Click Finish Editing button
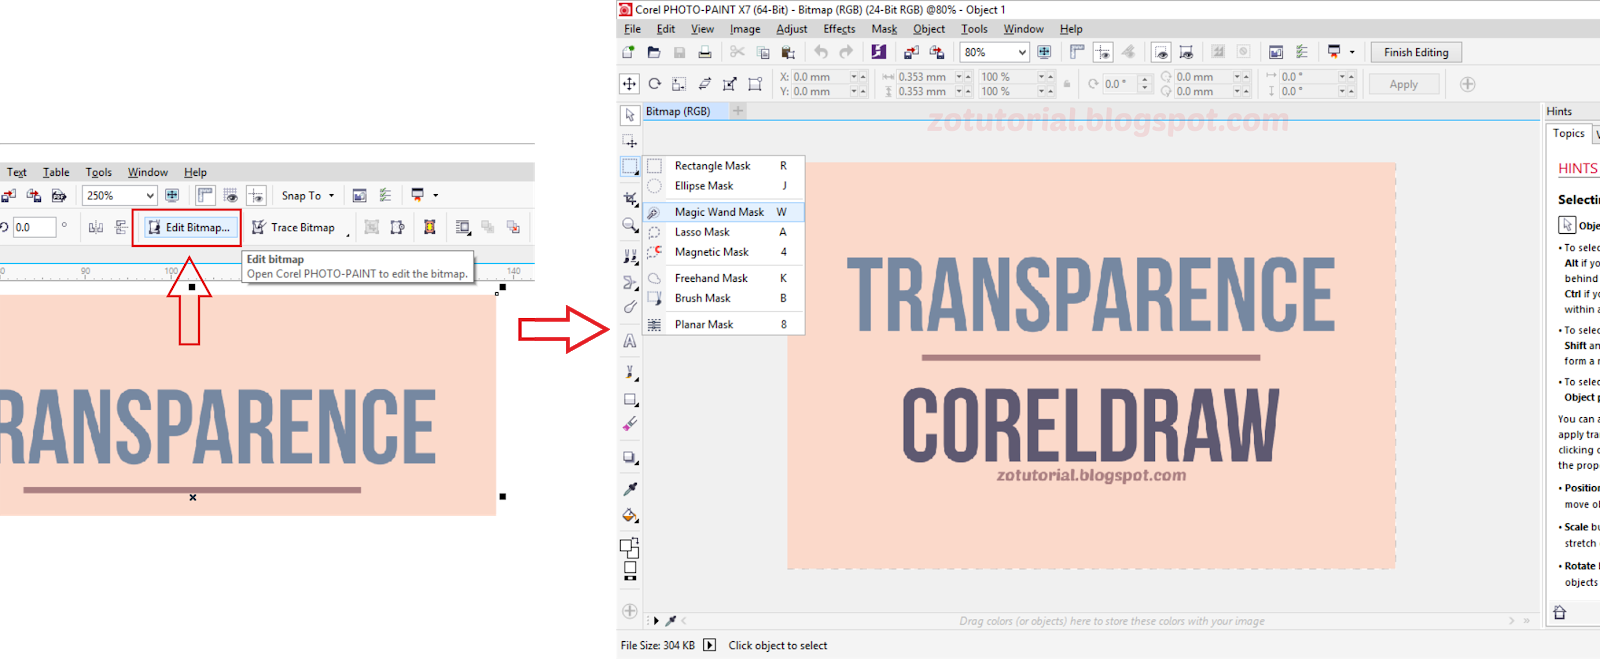 click(x=1416, y=52)
